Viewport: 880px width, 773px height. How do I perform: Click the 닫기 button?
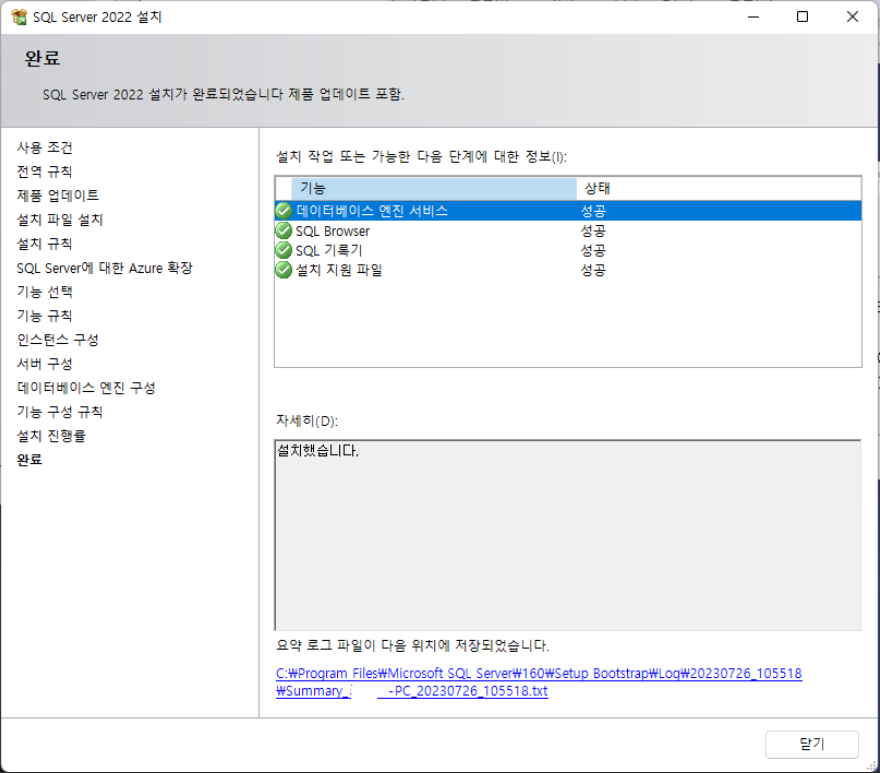pyautogui.click(x=812, y=744)
